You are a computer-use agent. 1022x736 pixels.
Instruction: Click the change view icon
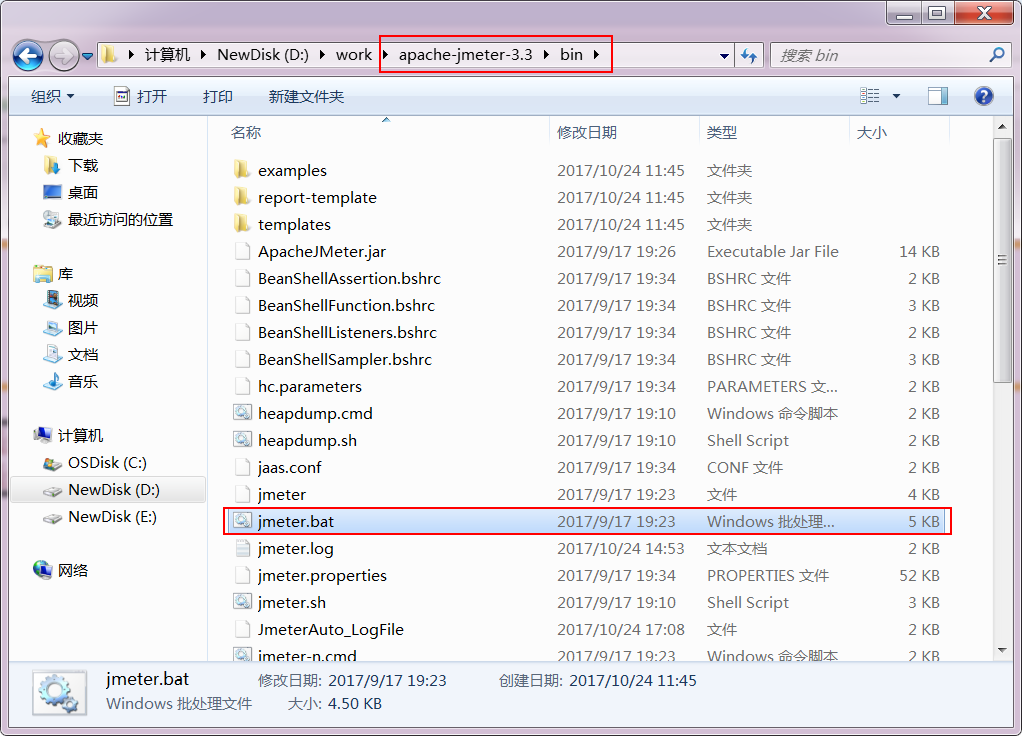pyautogui.click(x=869, y=96)
